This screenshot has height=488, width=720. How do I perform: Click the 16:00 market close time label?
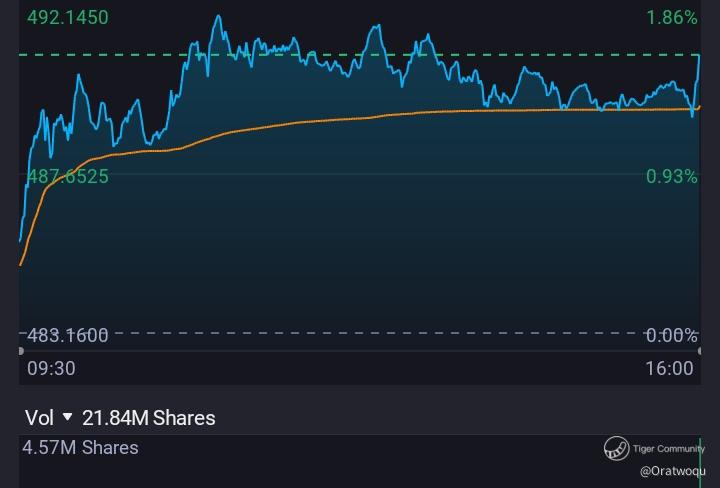[x=669, y=369]
